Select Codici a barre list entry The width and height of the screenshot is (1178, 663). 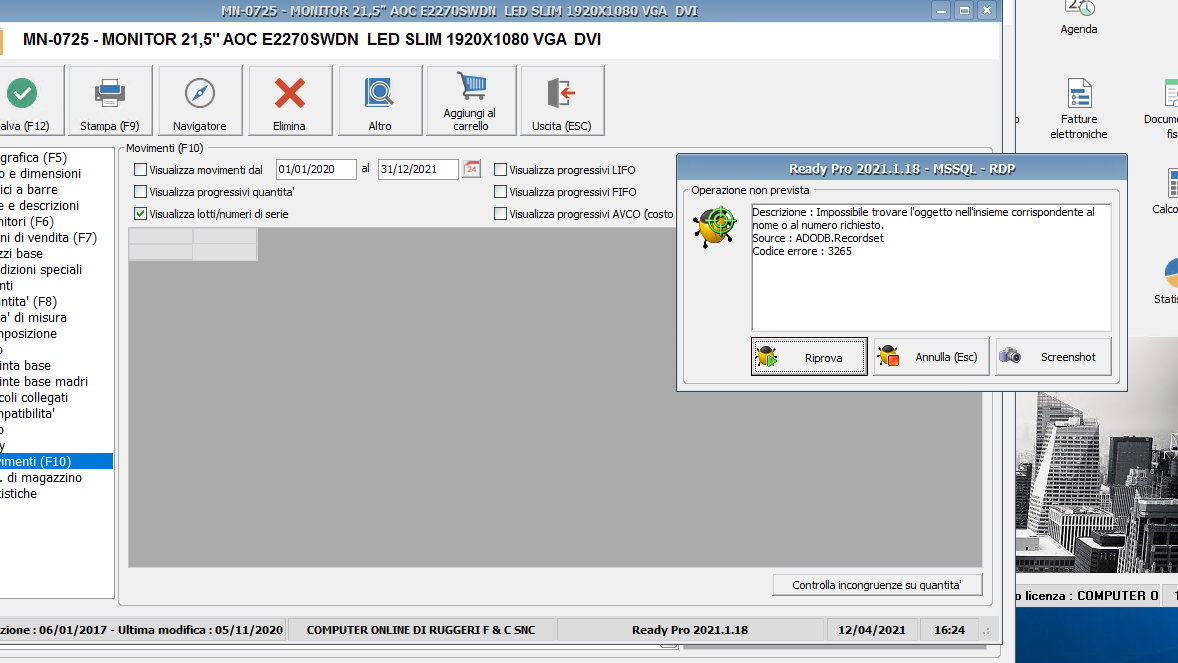[x=56, y=189]
